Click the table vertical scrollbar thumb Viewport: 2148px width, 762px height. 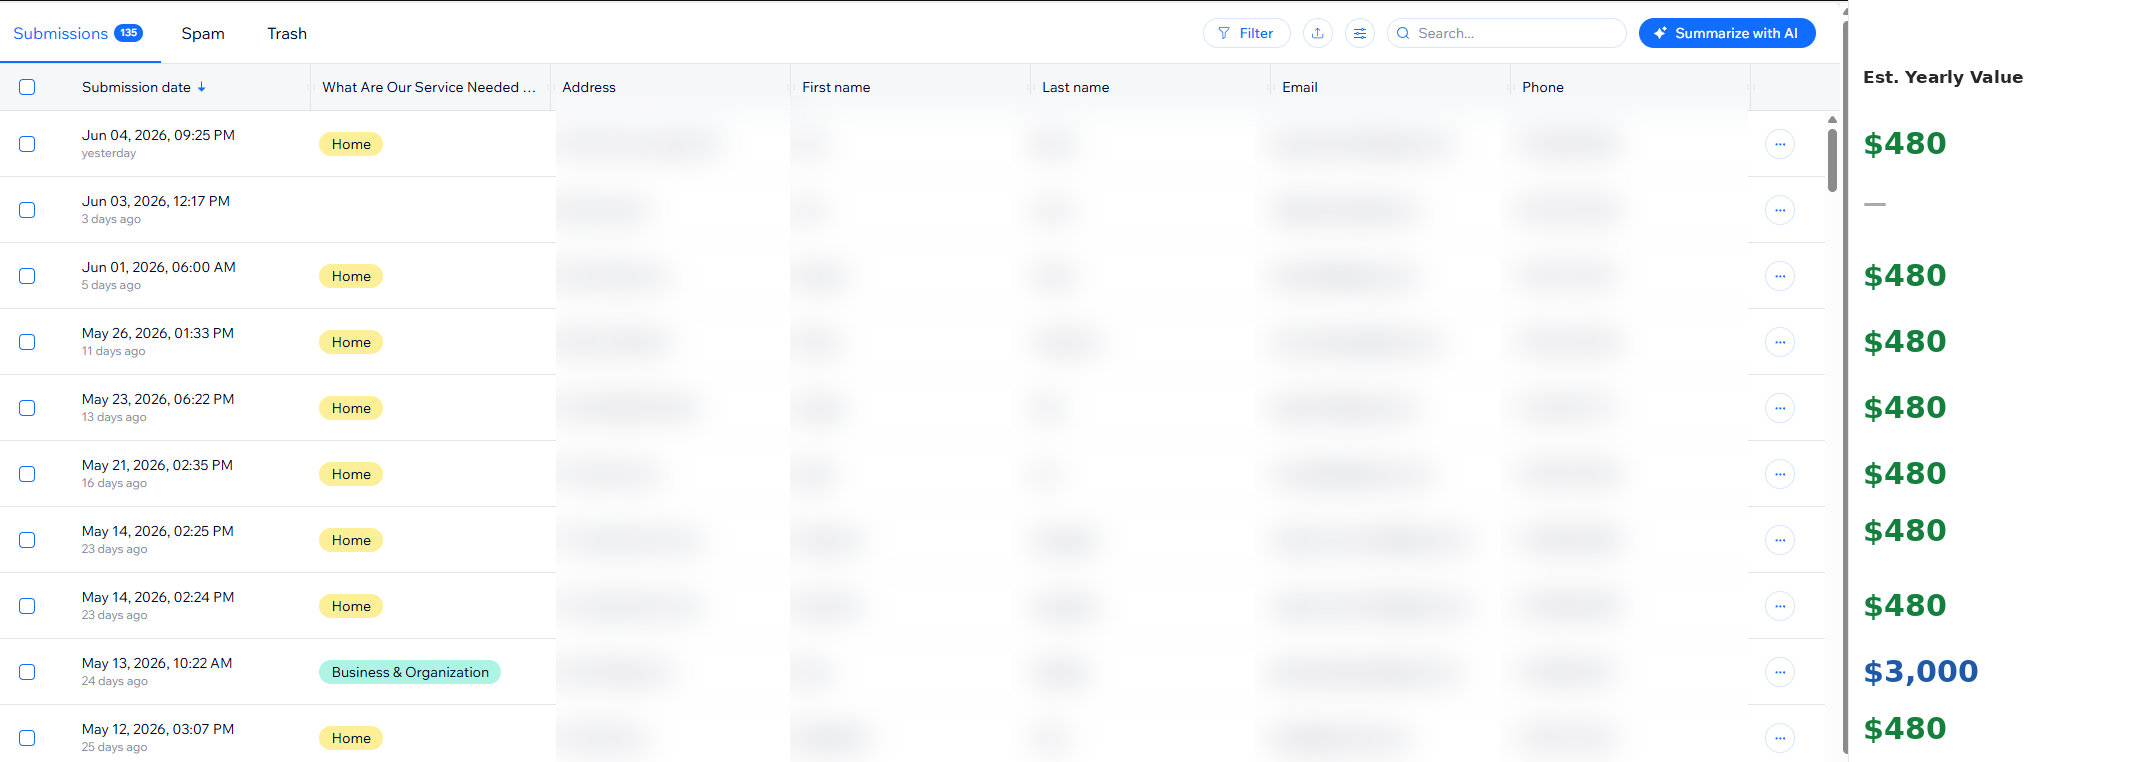coord(1832,160)
